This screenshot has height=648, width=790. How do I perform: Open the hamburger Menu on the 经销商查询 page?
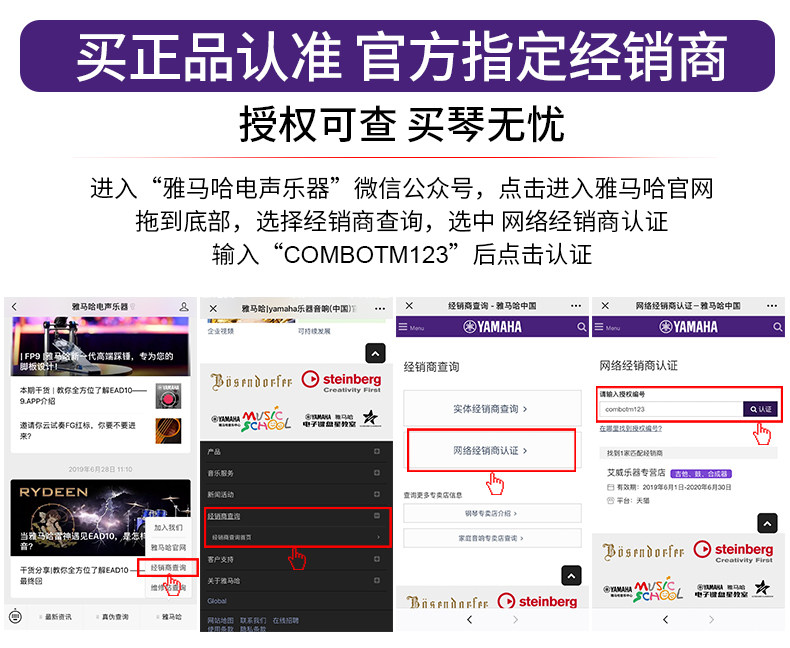click(411, 327)
